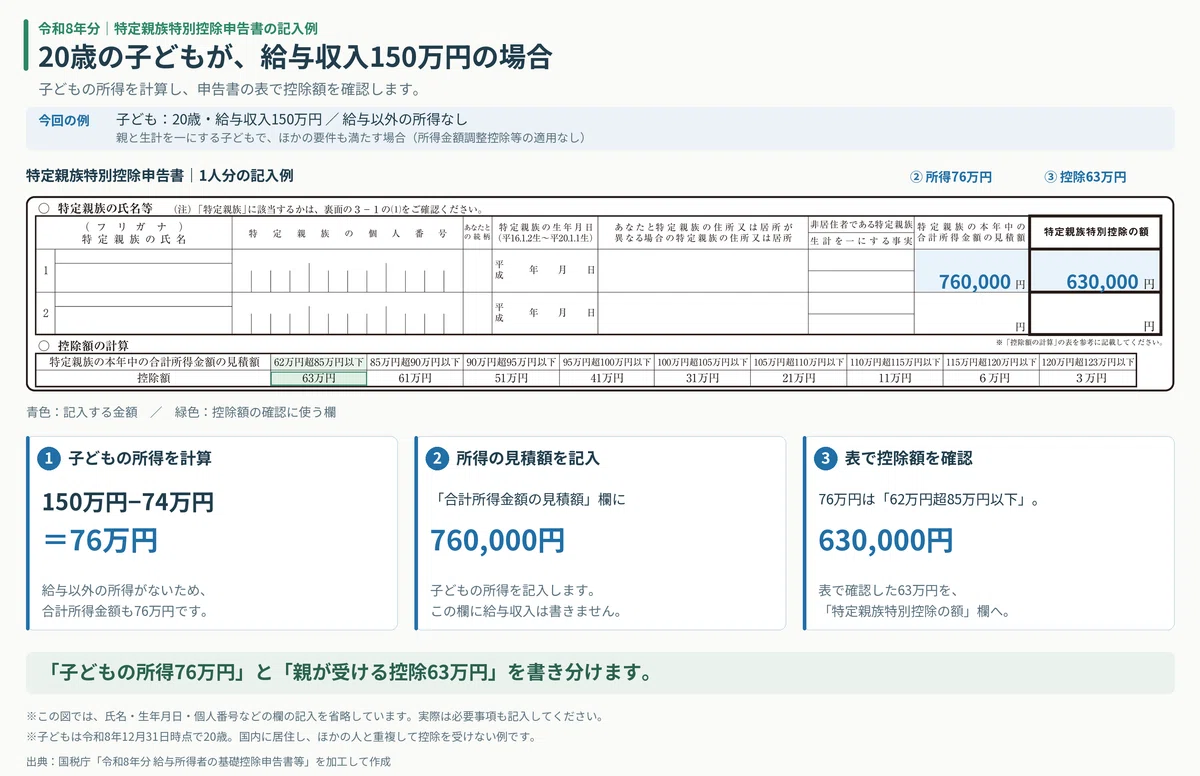Click the source line starting with "出典：国税庁"
The height and width of the screenshot is (776, 1200).
click(208, 762)
